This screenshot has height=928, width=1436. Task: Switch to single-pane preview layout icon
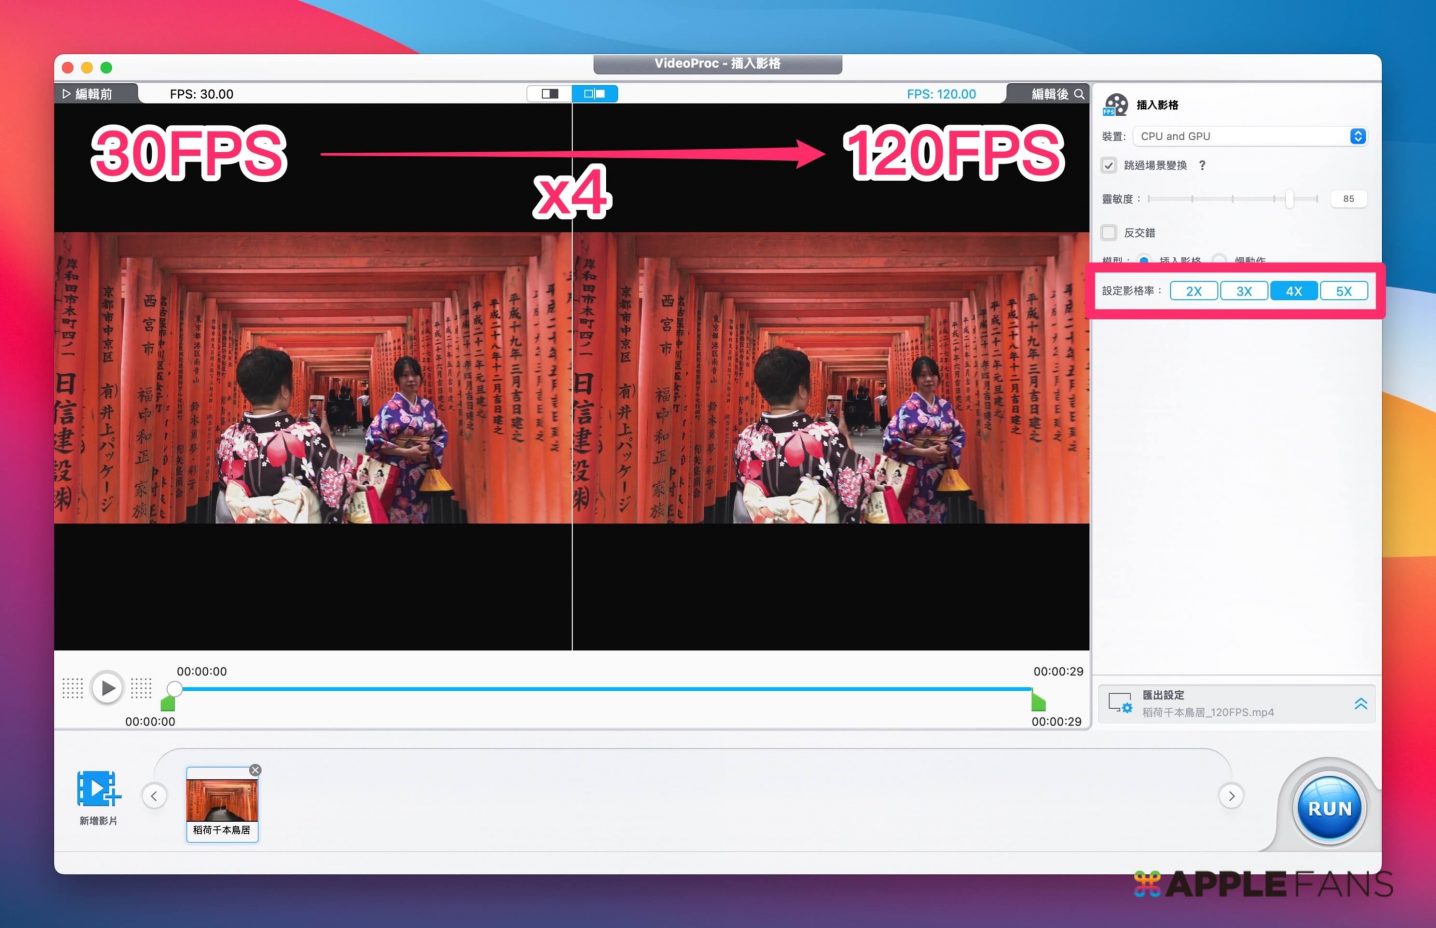549,94
